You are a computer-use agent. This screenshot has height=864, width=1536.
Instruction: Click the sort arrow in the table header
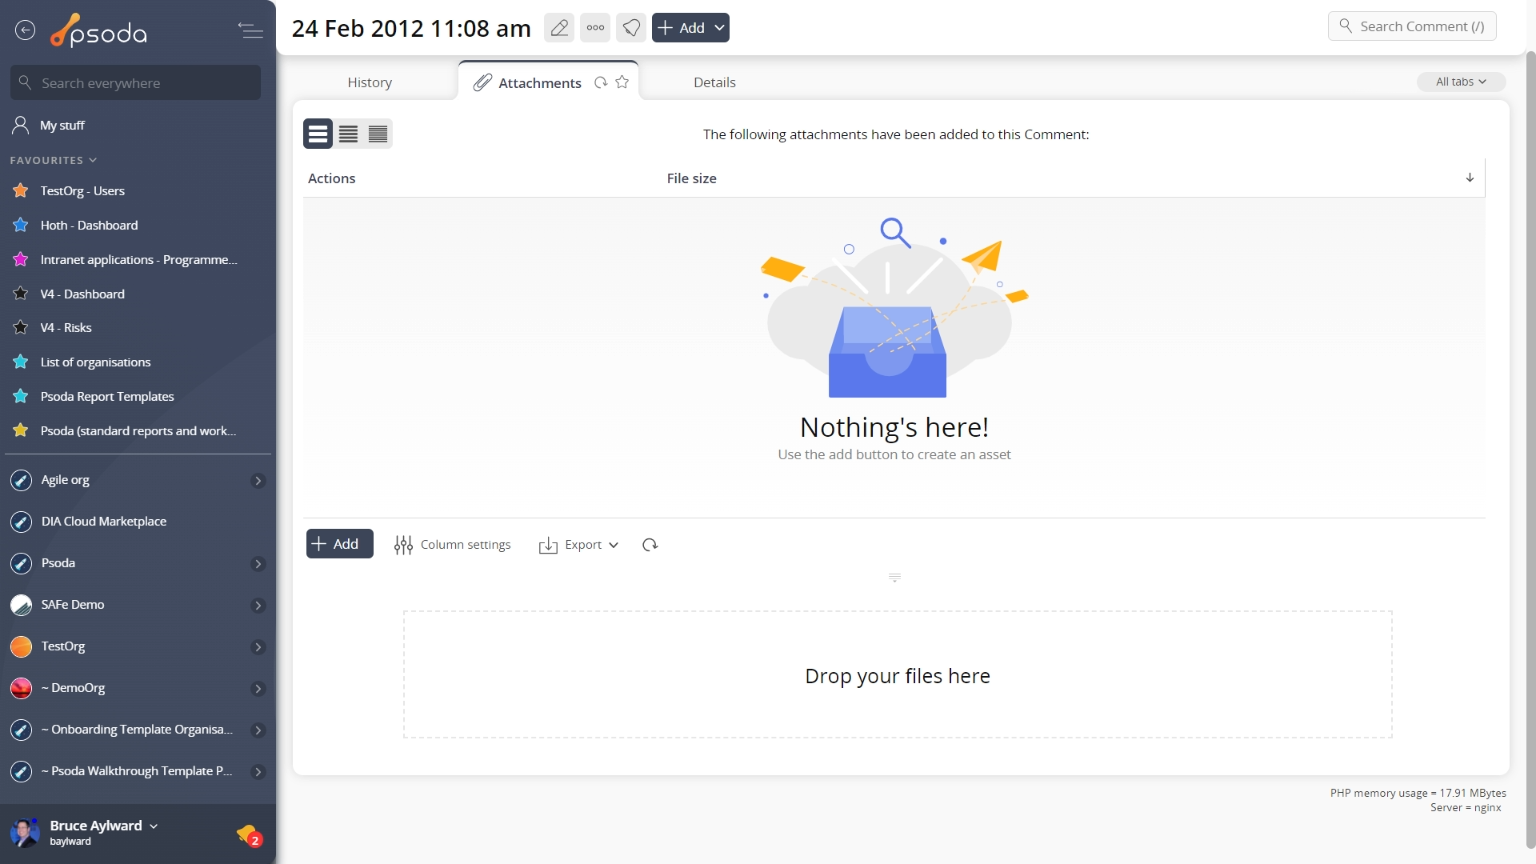click(1470, 178)
